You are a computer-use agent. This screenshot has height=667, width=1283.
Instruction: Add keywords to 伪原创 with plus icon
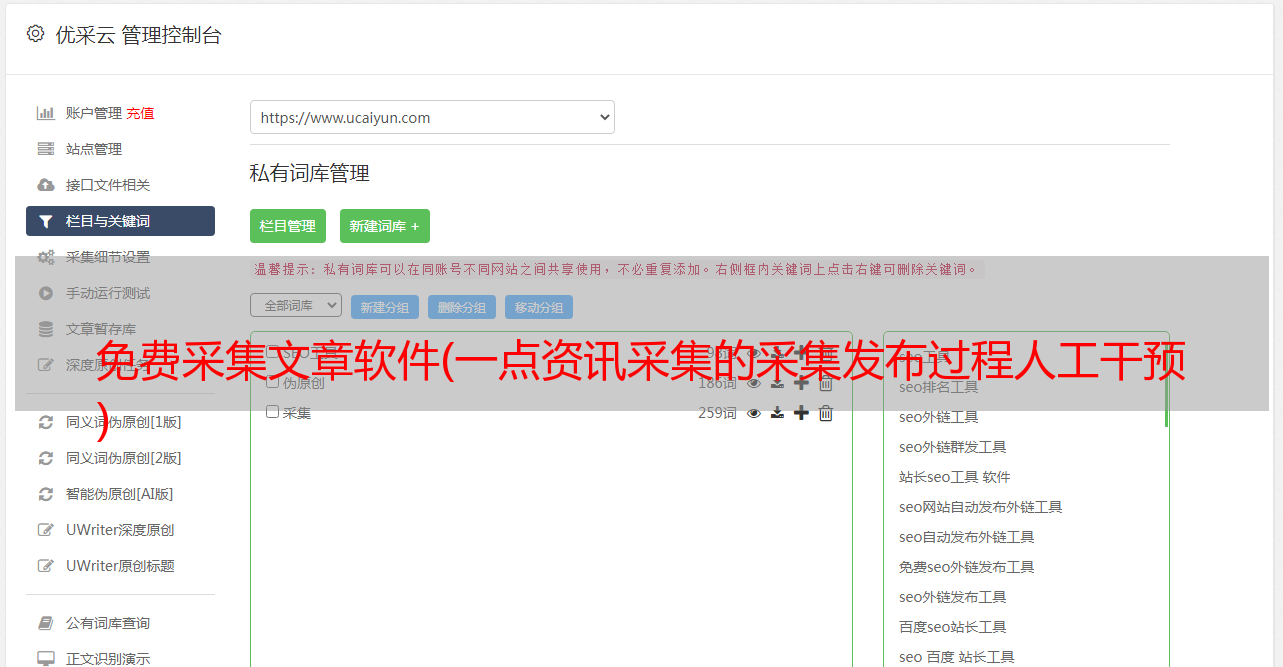pos(801,383)
